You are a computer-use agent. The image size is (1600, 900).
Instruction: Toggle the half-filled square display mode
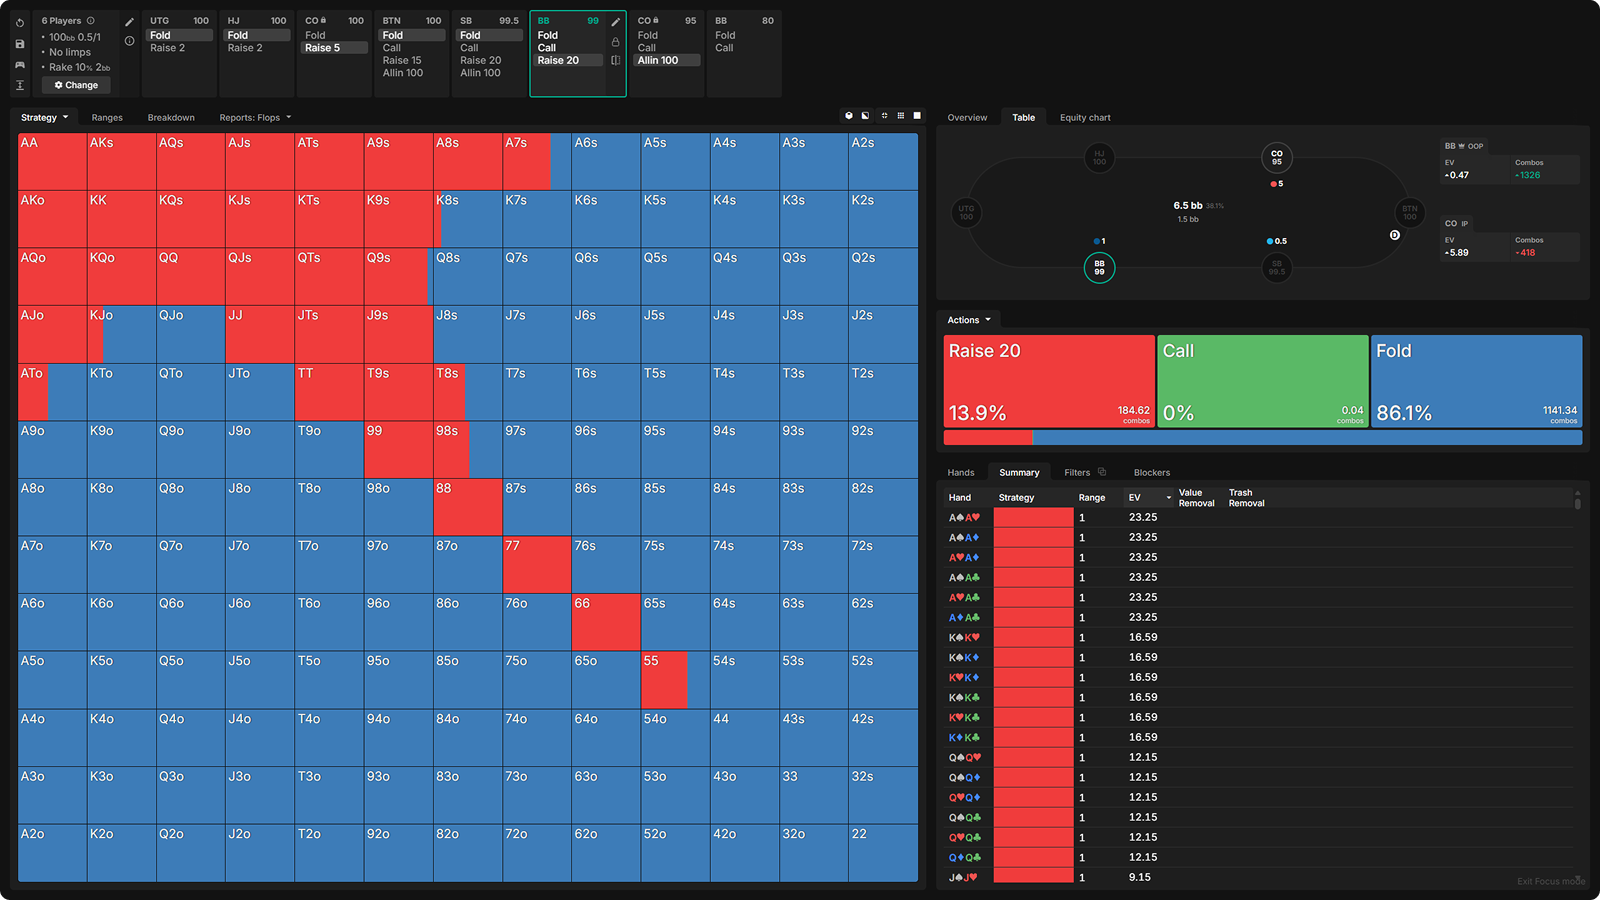tap(866, 116)
